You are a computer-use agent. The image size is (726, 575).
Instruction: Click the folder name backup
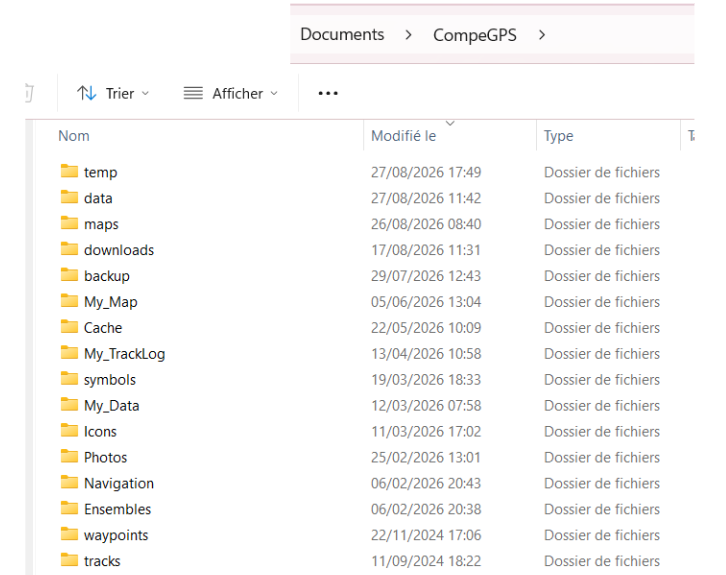click(107, 276)
